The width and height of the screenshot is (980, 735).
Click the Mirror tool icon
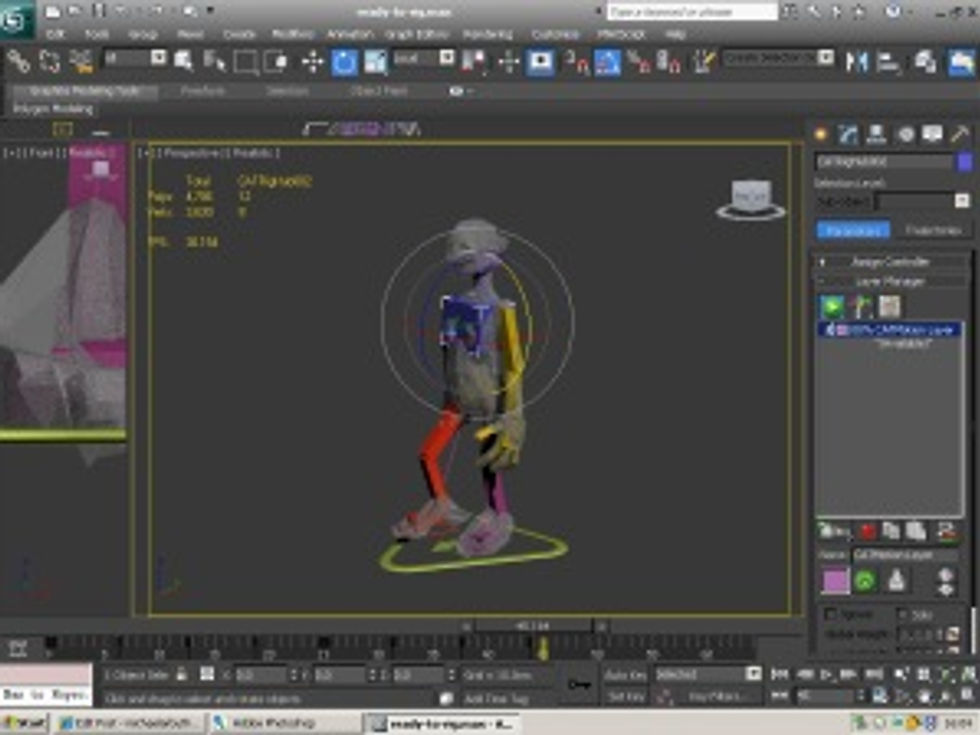(857, 61)
